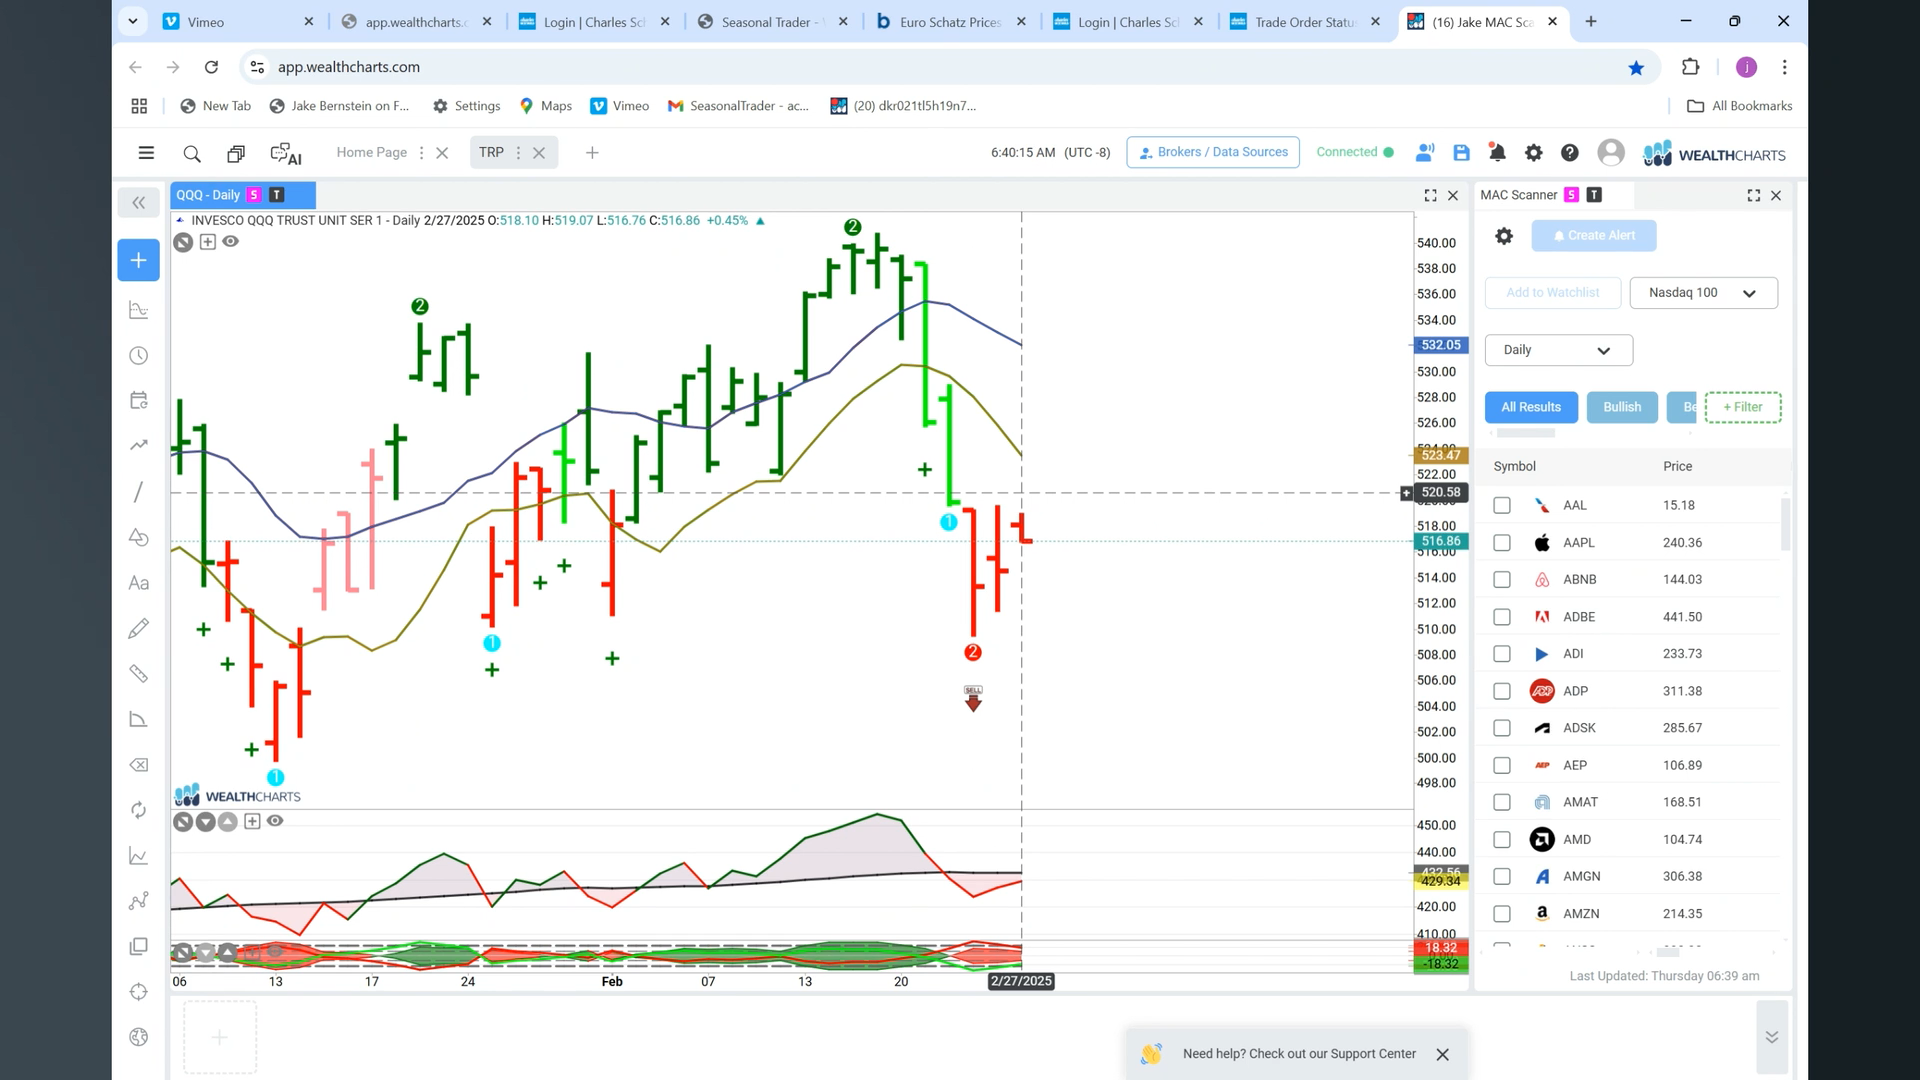Viewport: 1920px width, 1080px height.
Task: Dismiss the Support Center help popup
Action: 1442,1054
